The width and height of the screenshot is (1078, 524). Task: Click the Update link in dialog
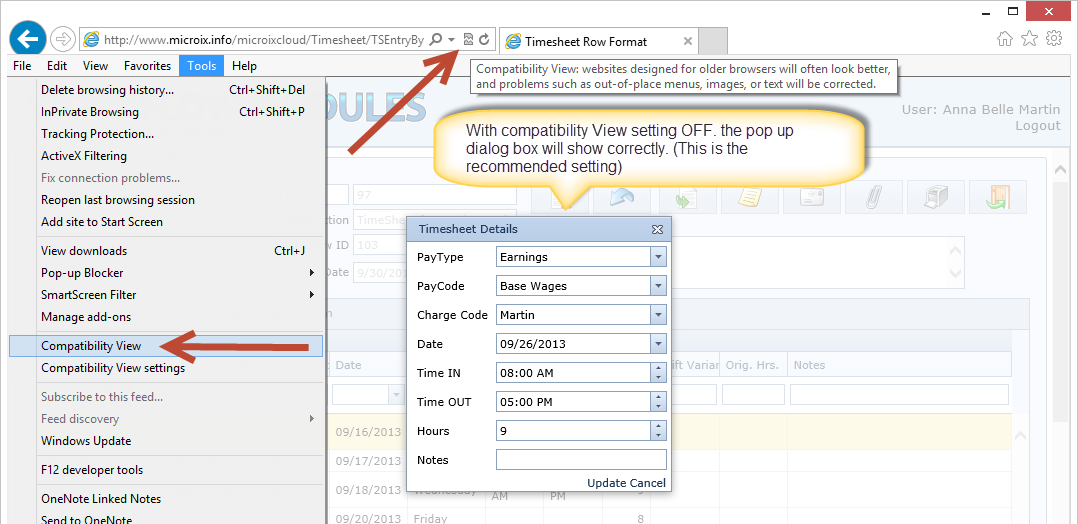[x=606, y=483]
